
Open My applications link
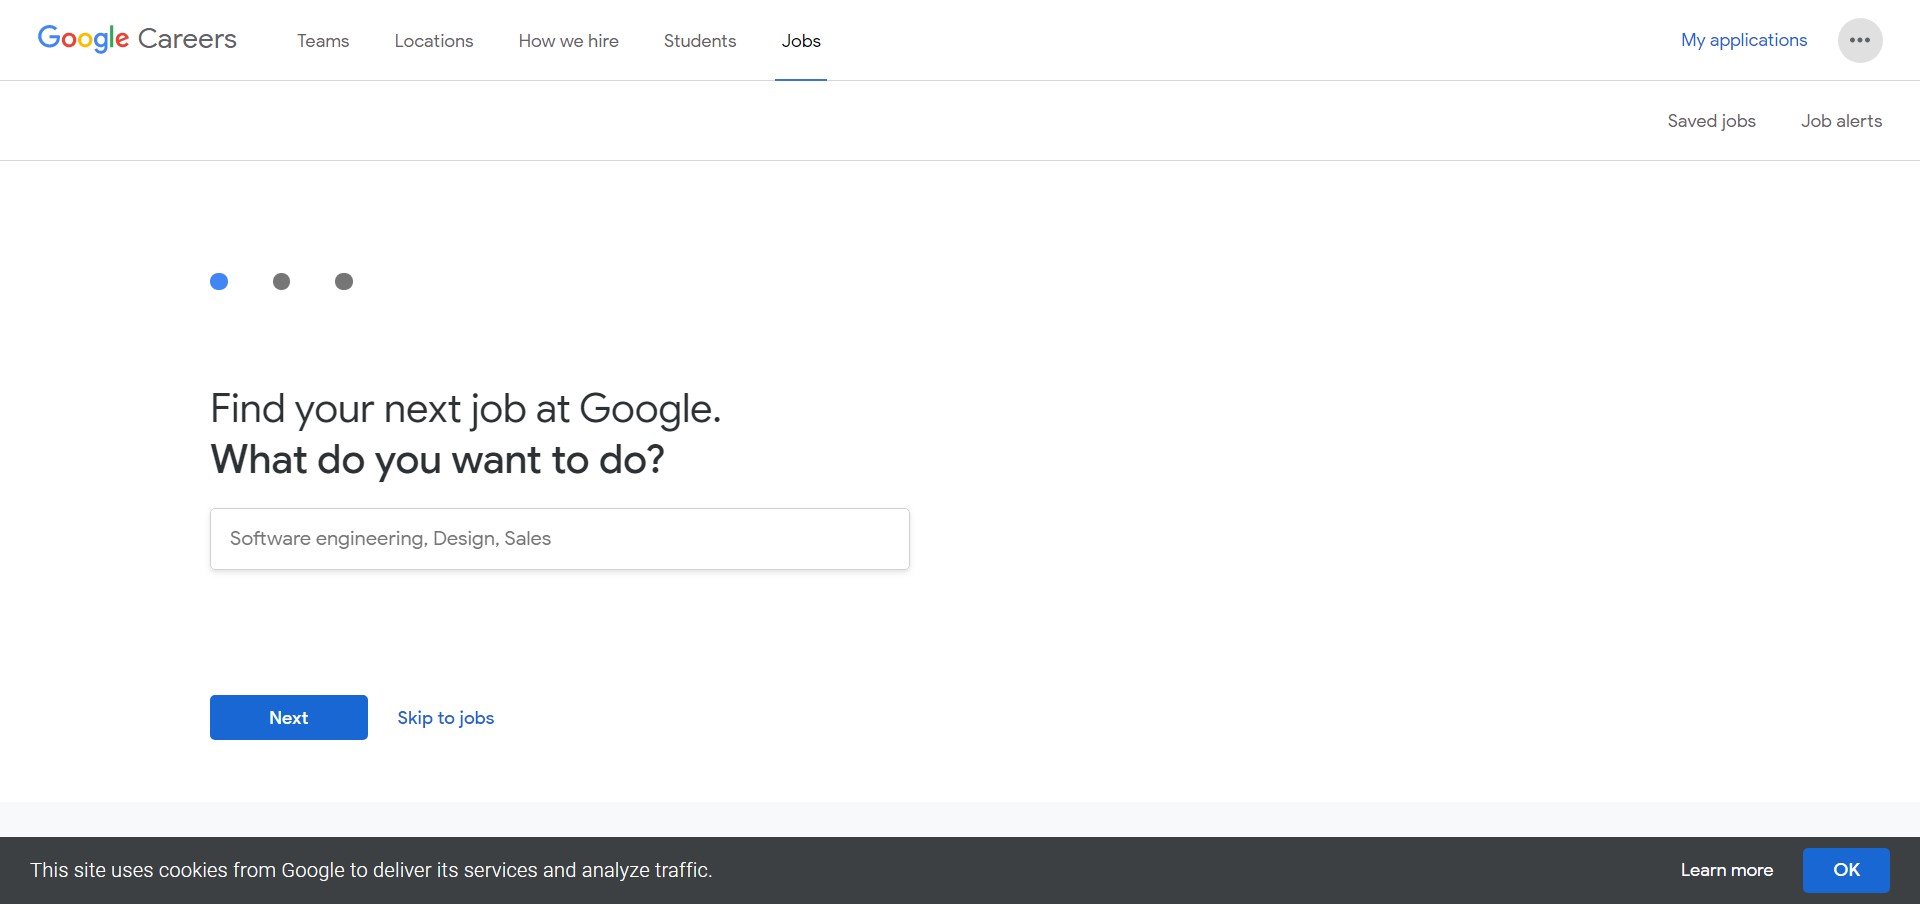1744,40
